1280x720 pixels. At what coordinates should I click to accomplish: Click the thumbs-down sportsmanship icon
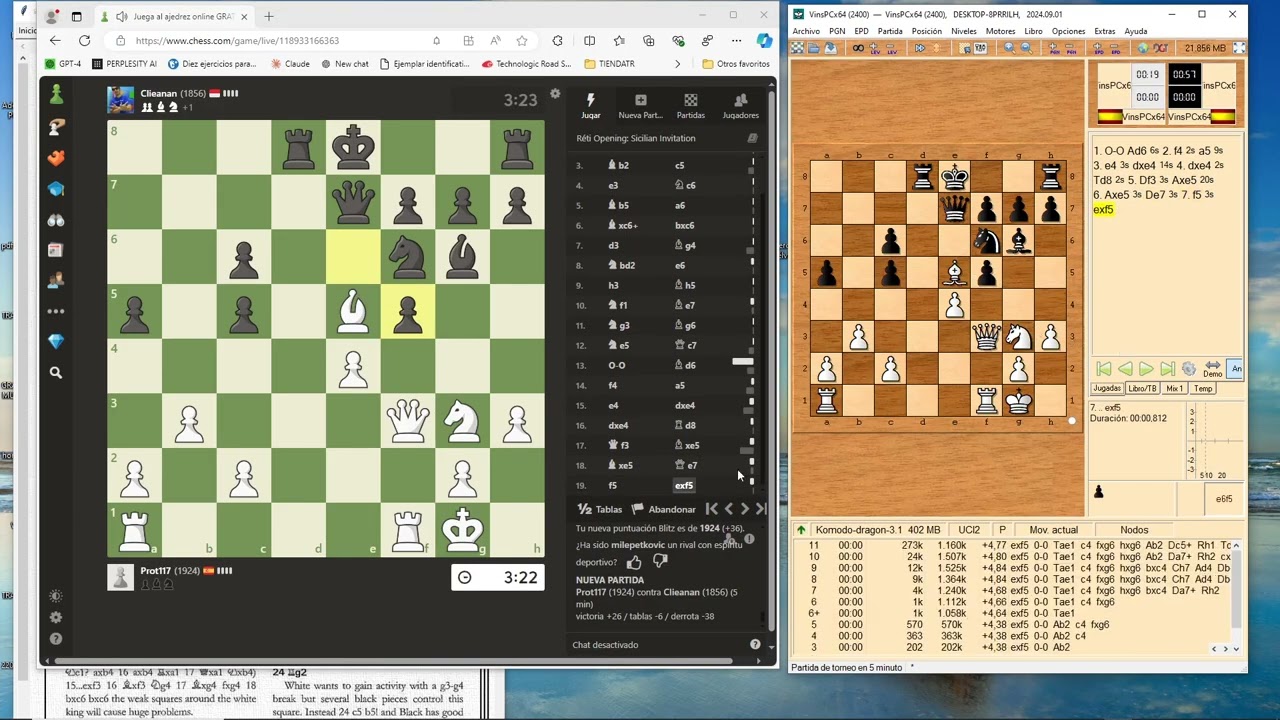pos(659,562)
